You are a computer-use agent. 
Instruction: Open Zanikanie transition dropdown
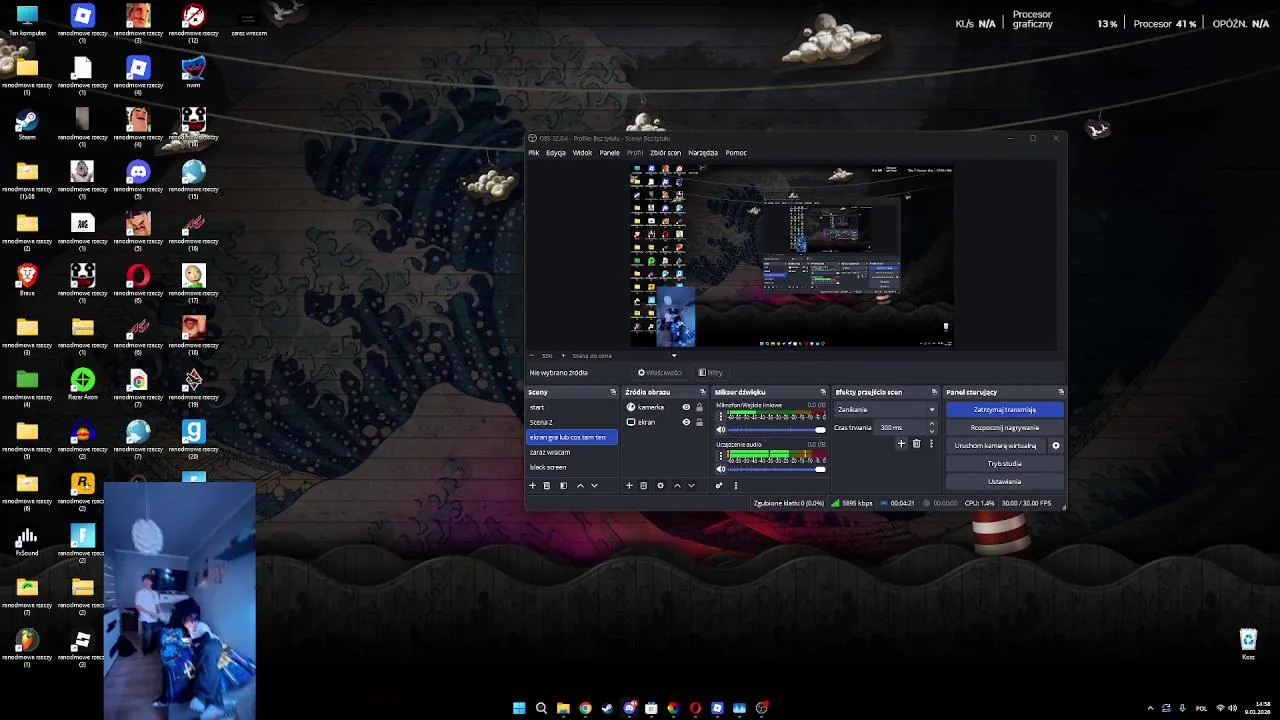coord(886,409)
